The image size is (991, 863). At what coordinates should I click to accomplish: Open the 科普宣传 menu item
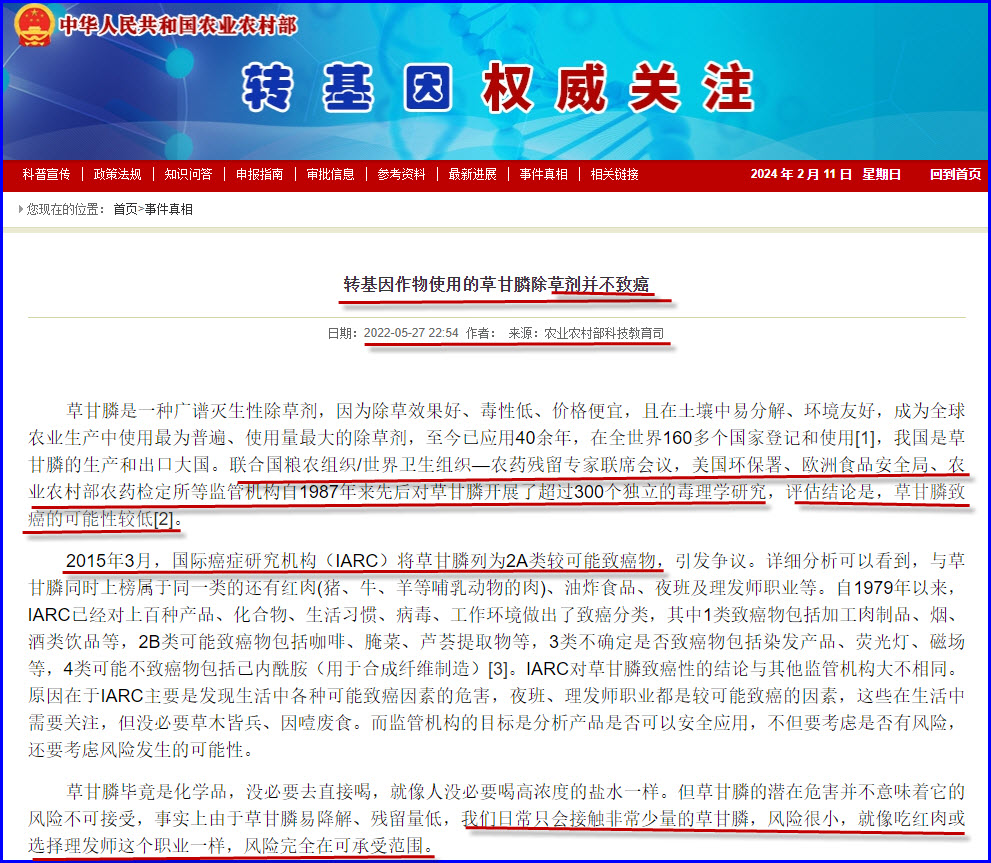[x=46, y=174]
